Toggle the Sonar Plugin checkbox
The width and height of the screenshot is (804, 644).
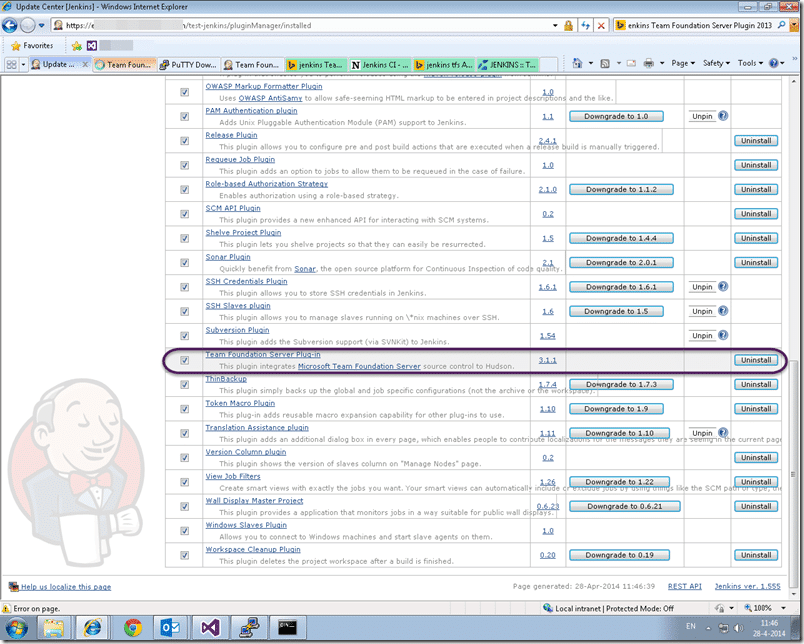tap(185, 263)
